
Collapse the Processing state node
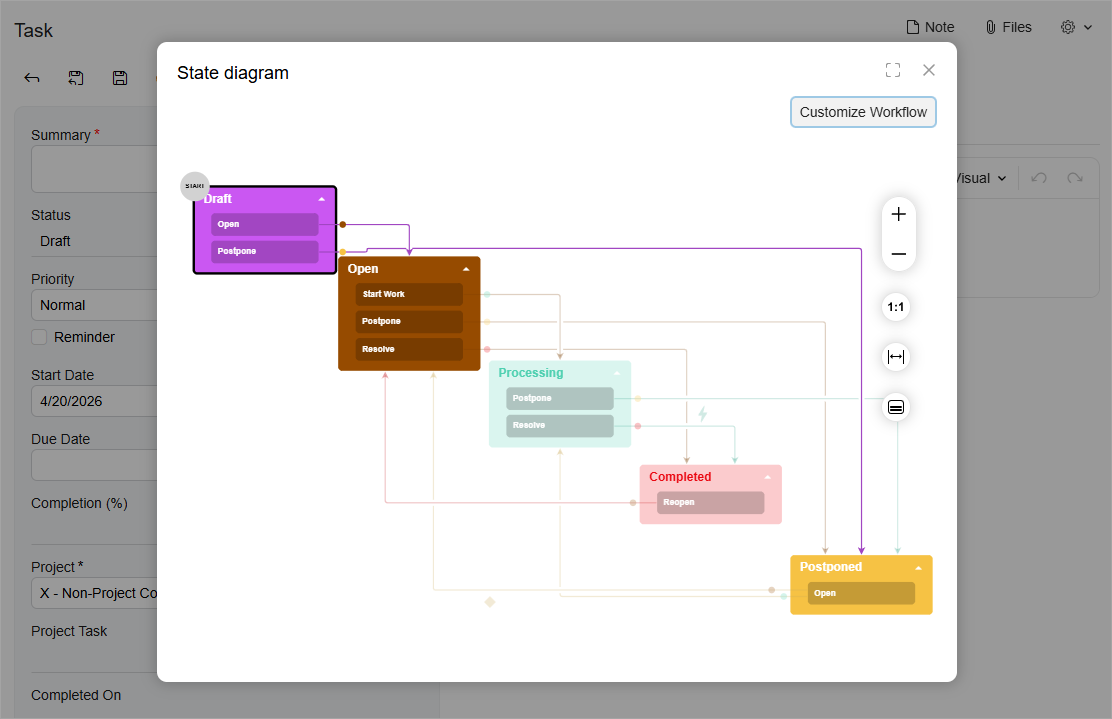[617, 373]
